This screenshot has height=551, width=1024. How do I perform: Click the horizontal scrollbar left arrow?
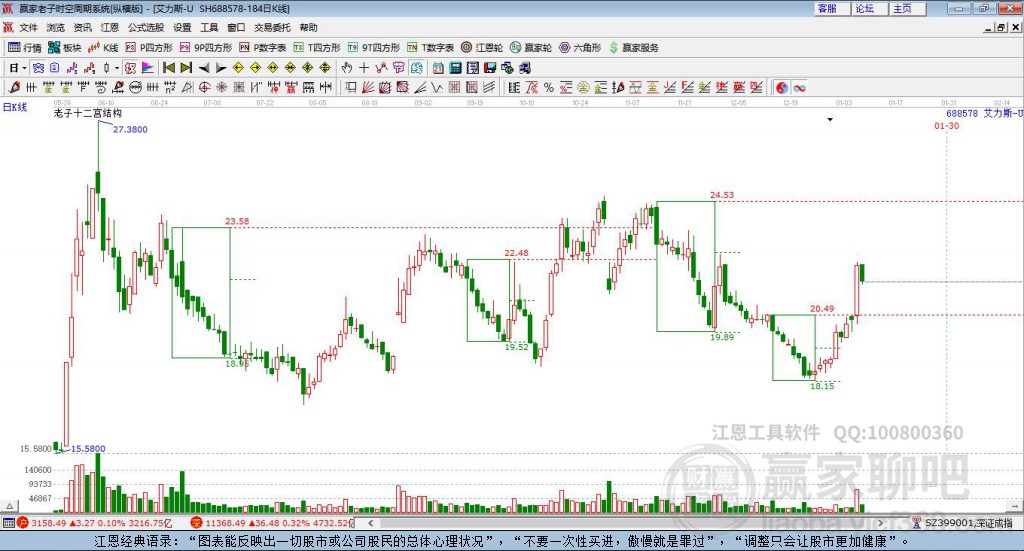[370, 523]
